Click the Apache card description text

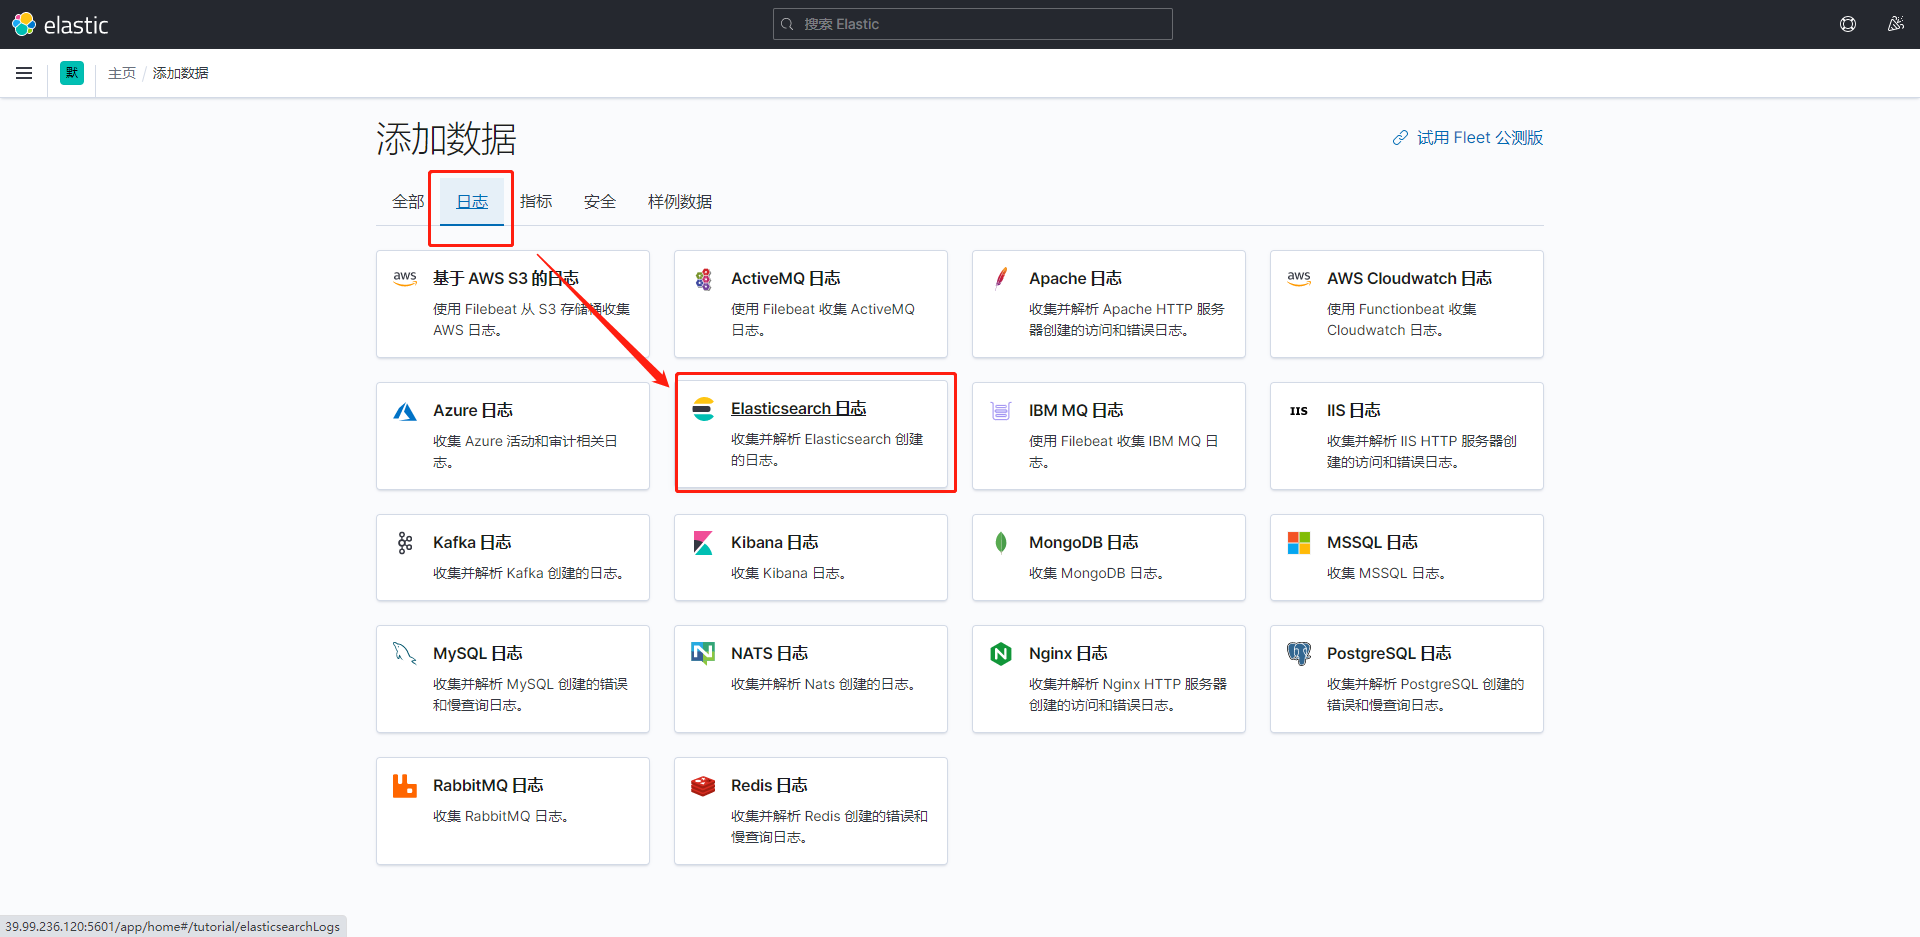(1127, 320)
